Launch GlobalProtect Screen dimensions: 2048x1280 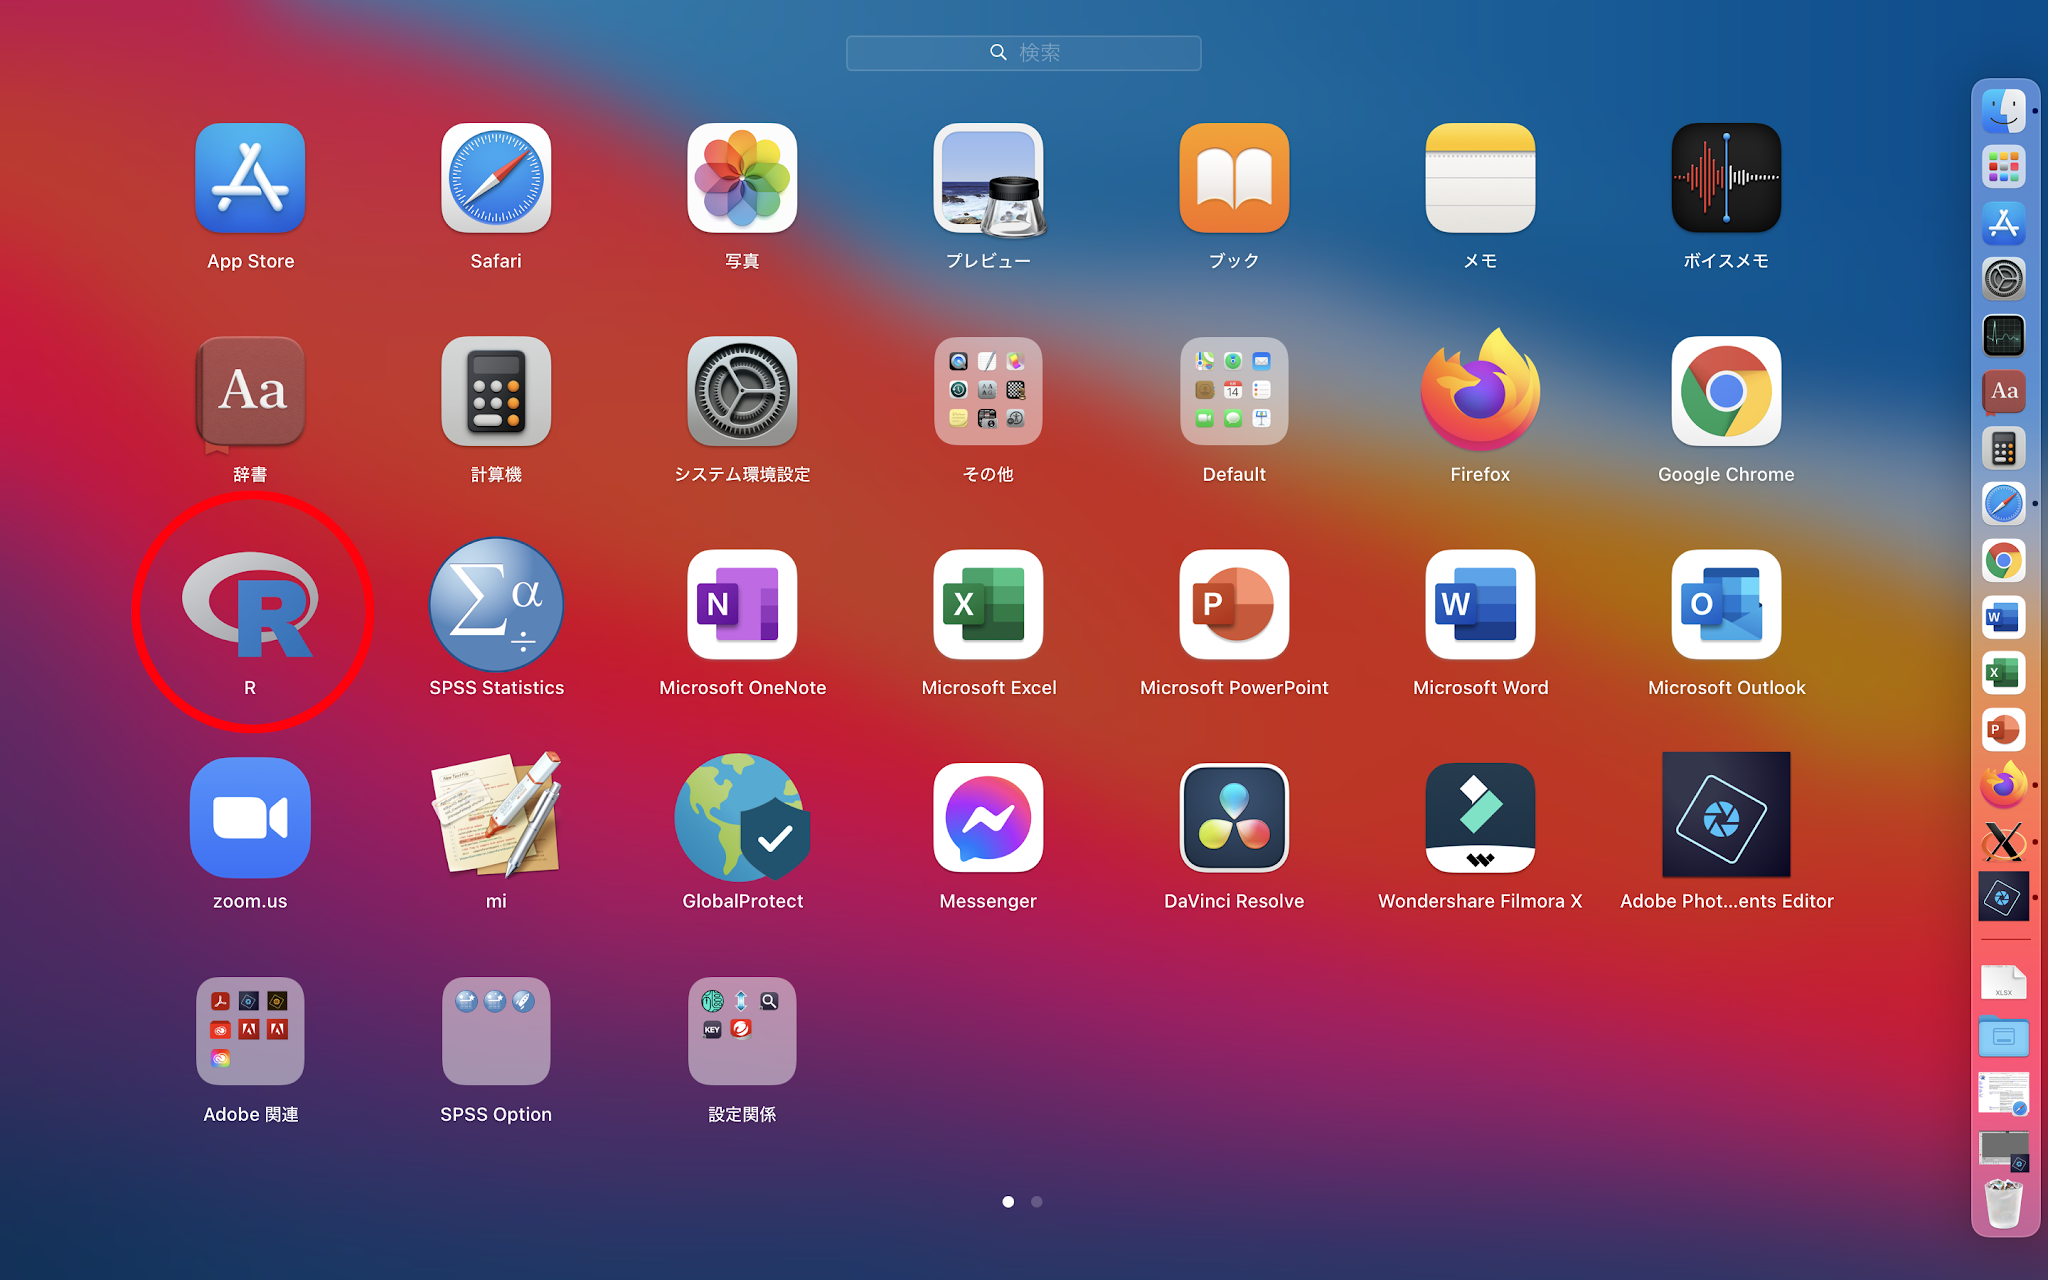[741, 817]
